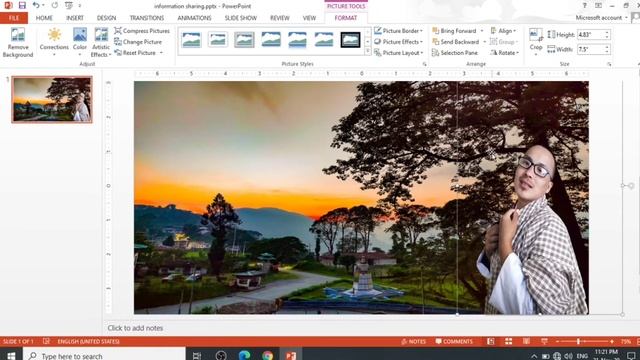Screen dimensions: 640x360
Task: Open Artistic Effects gallery
Action: tap(100, 42)
